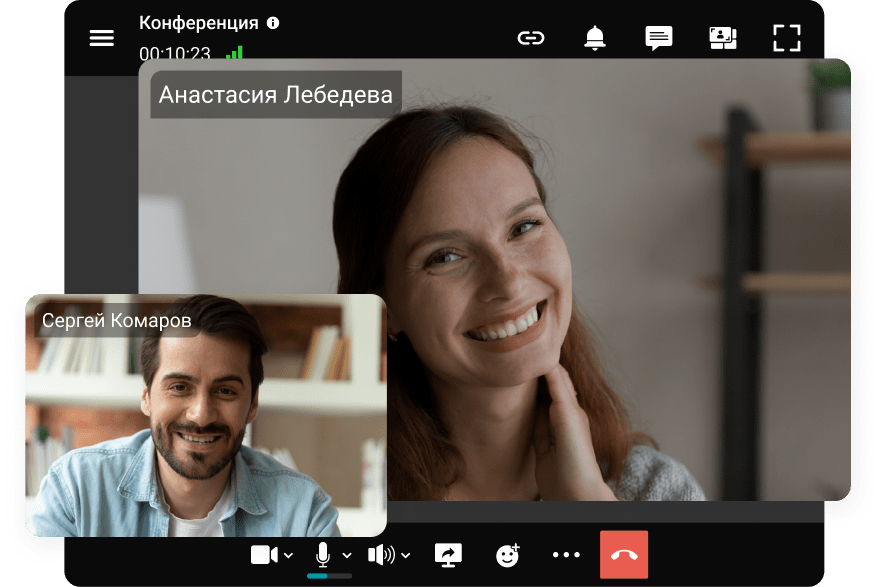Show the participants list icon

pos(723,38)
